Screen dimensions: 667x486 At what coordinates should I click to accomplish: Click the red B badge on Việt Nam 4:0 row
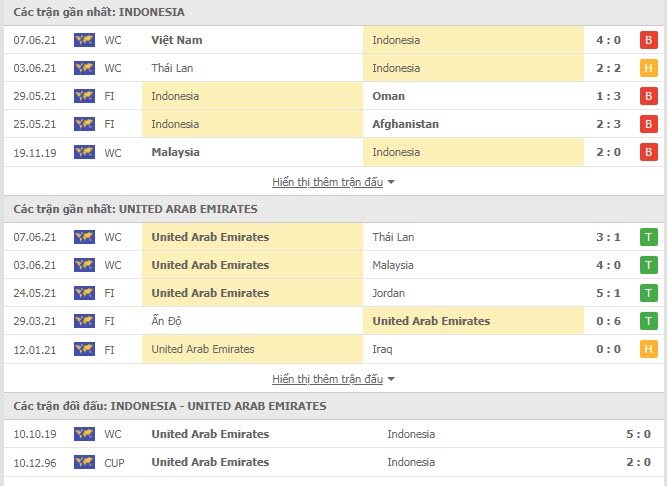(x=648, y=40)
